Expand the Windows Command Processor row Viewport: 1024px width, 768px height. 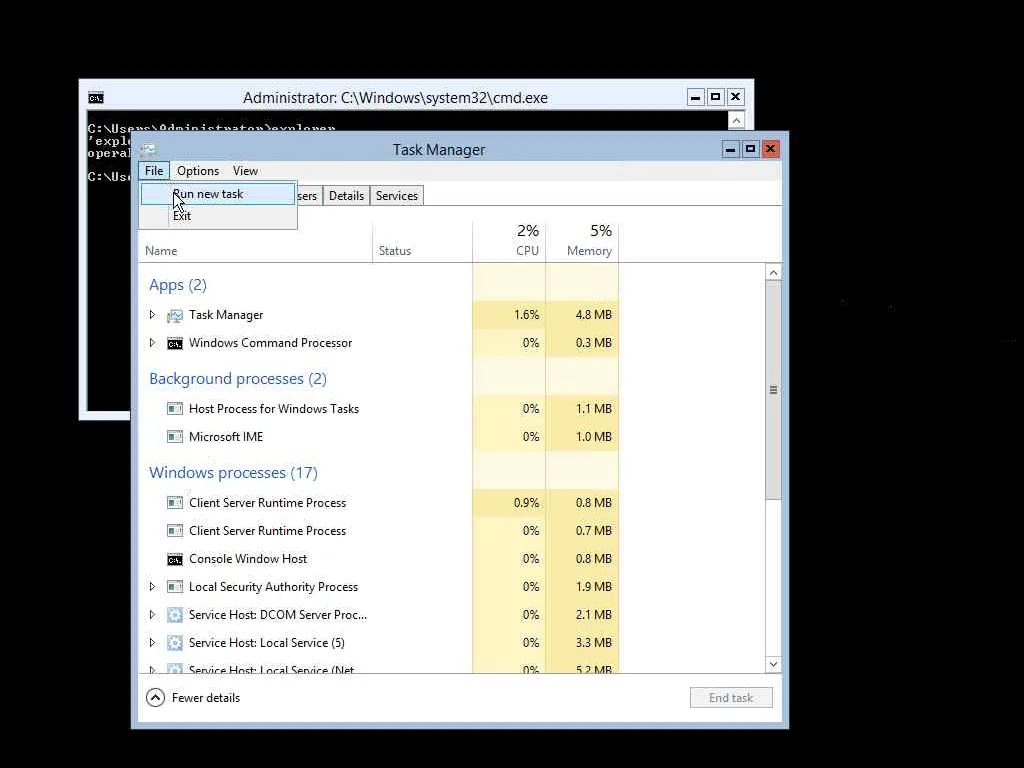[x=152, y=343]
